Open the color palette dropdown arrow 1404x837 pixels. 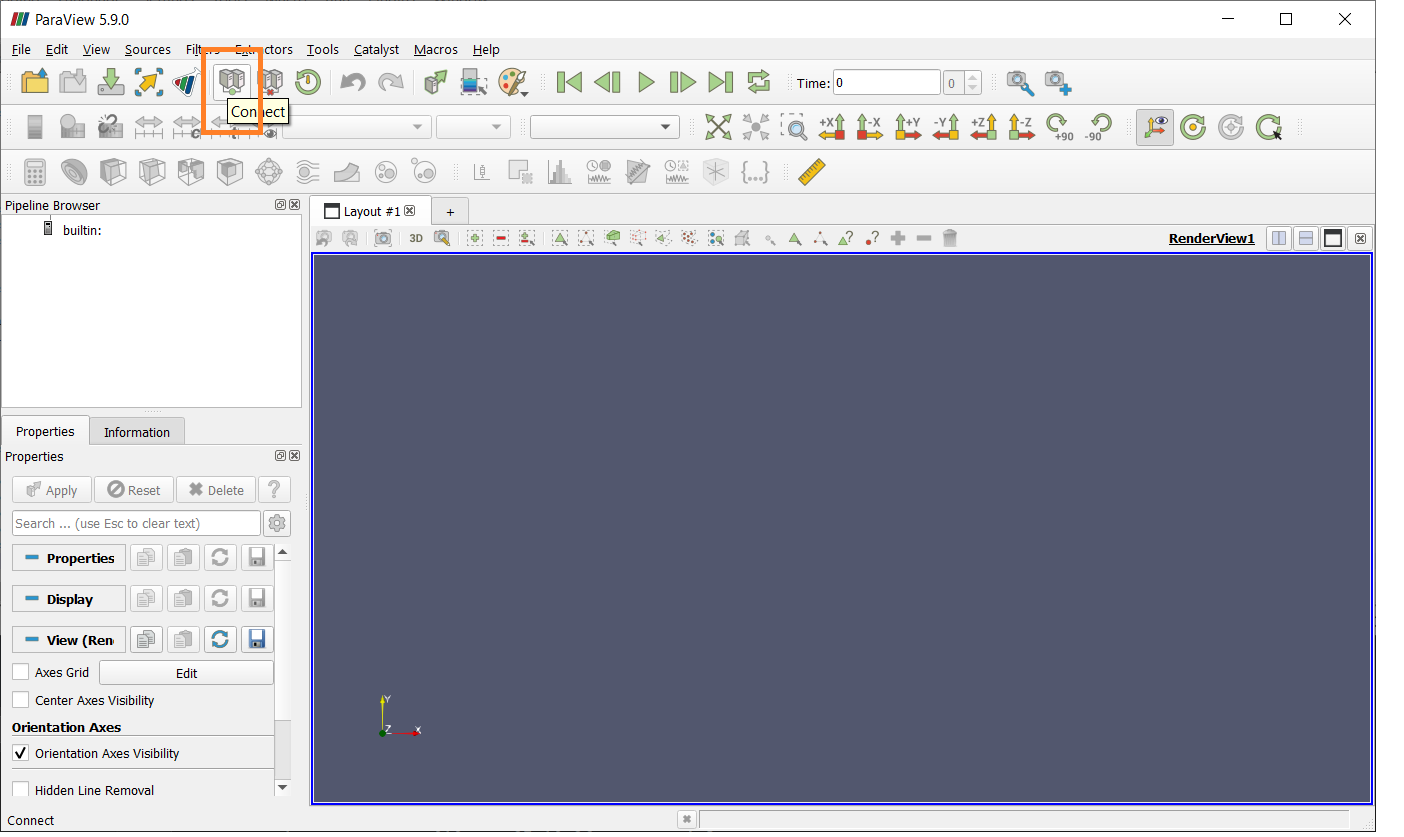525,94
